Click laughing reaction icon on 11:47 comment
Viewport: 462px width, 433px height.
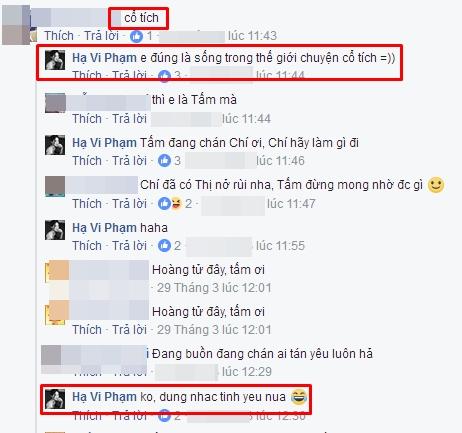tap(175, 203)
